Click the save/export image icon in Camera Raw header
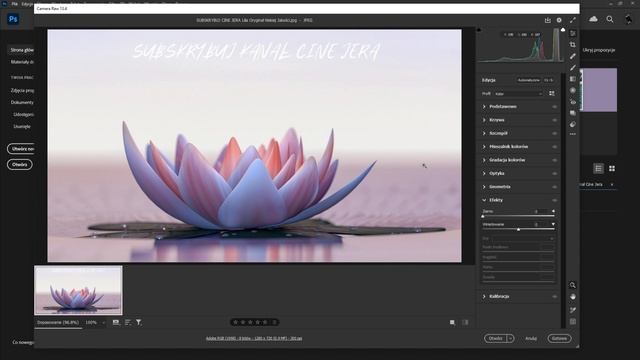The width and height of the screenshot is (640, 360). click(548, 20)
